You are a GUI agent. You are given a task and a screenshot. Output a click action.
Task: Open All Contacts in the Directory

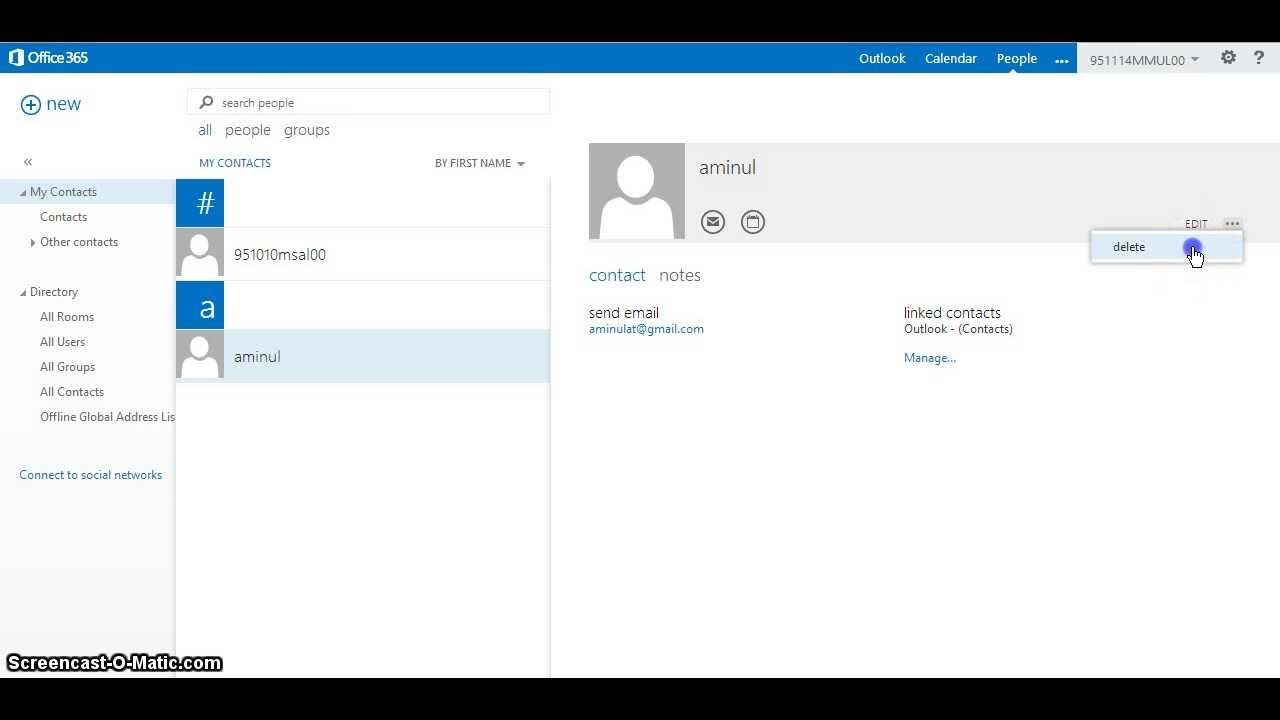tap(72, 392)
